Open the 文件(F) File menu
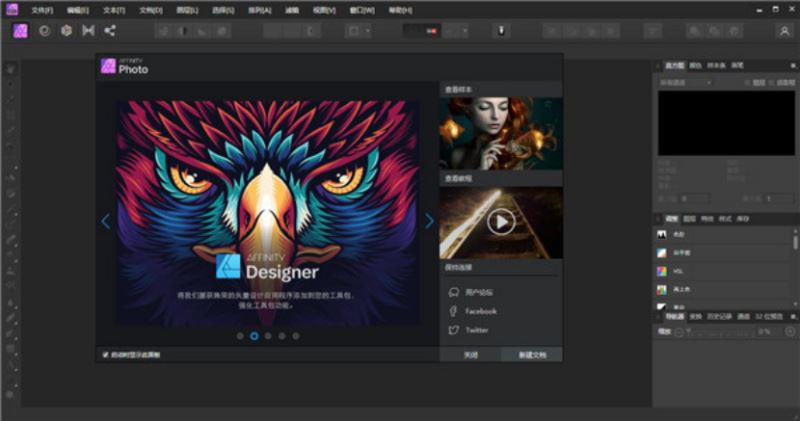The height and width of the screenshot is (421, 800). [42, 10]
